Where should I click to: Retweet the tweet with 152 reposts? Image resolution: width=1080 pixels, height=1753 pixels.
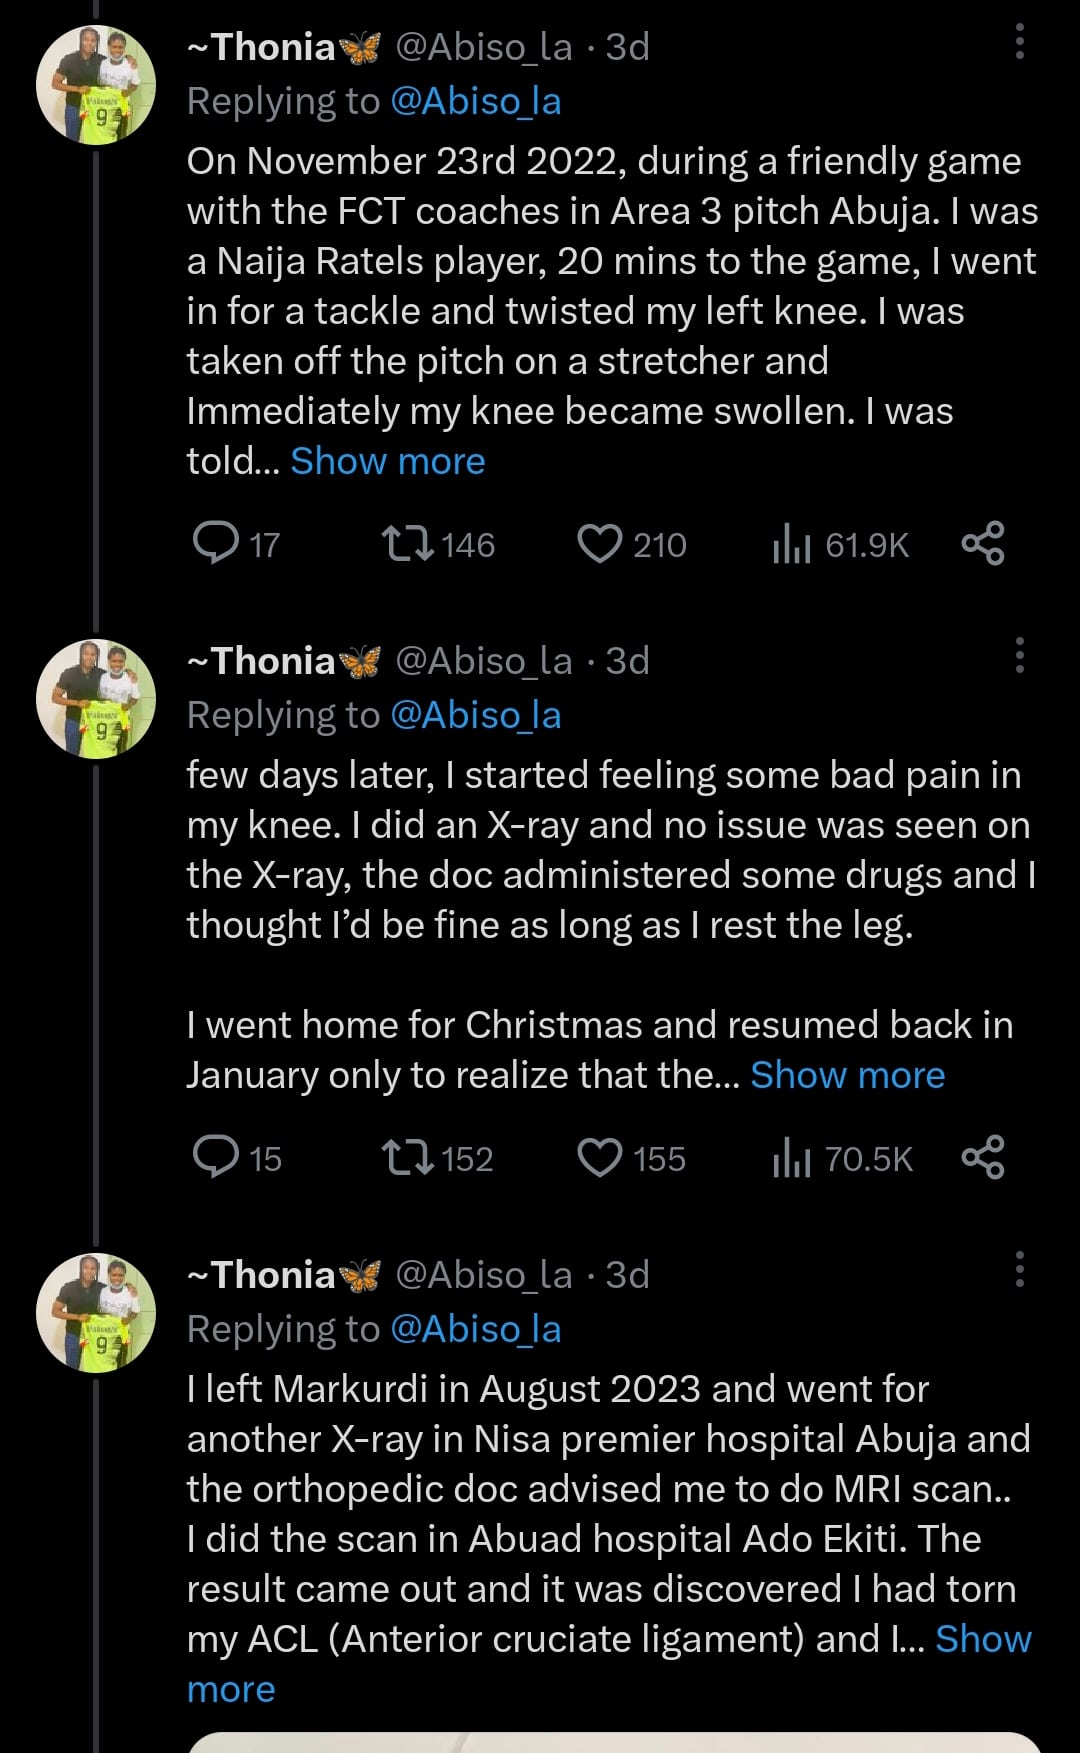coord(408,1158)
